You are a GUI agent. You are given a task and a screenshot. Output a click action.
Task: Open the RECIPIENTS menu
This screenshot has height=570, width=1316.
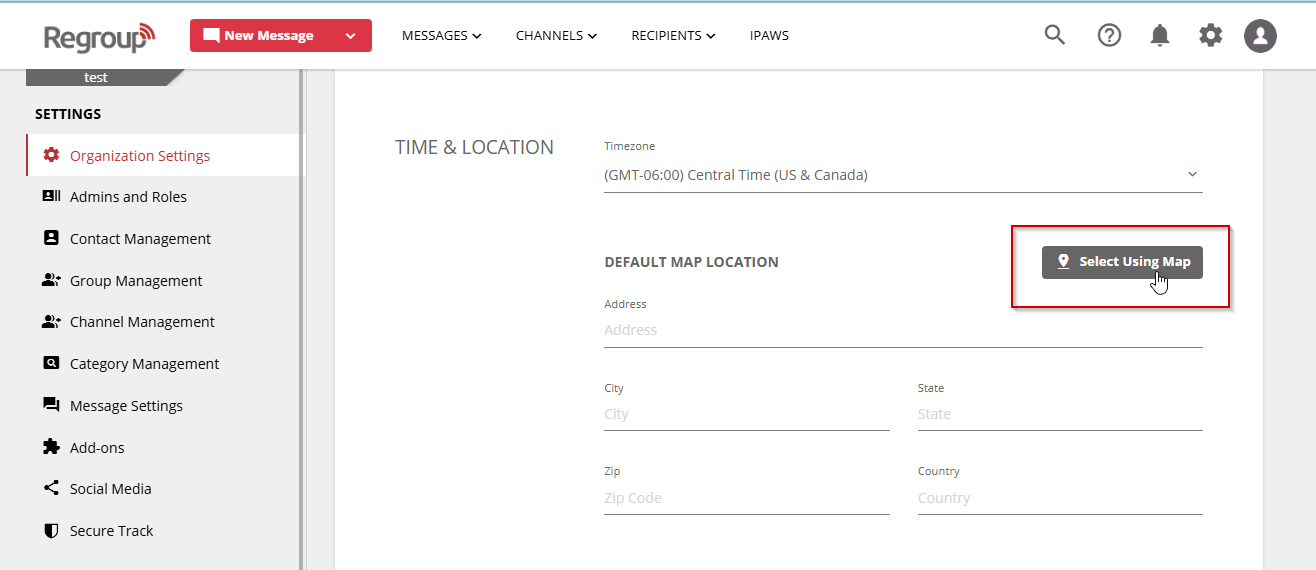coord(673,36)
